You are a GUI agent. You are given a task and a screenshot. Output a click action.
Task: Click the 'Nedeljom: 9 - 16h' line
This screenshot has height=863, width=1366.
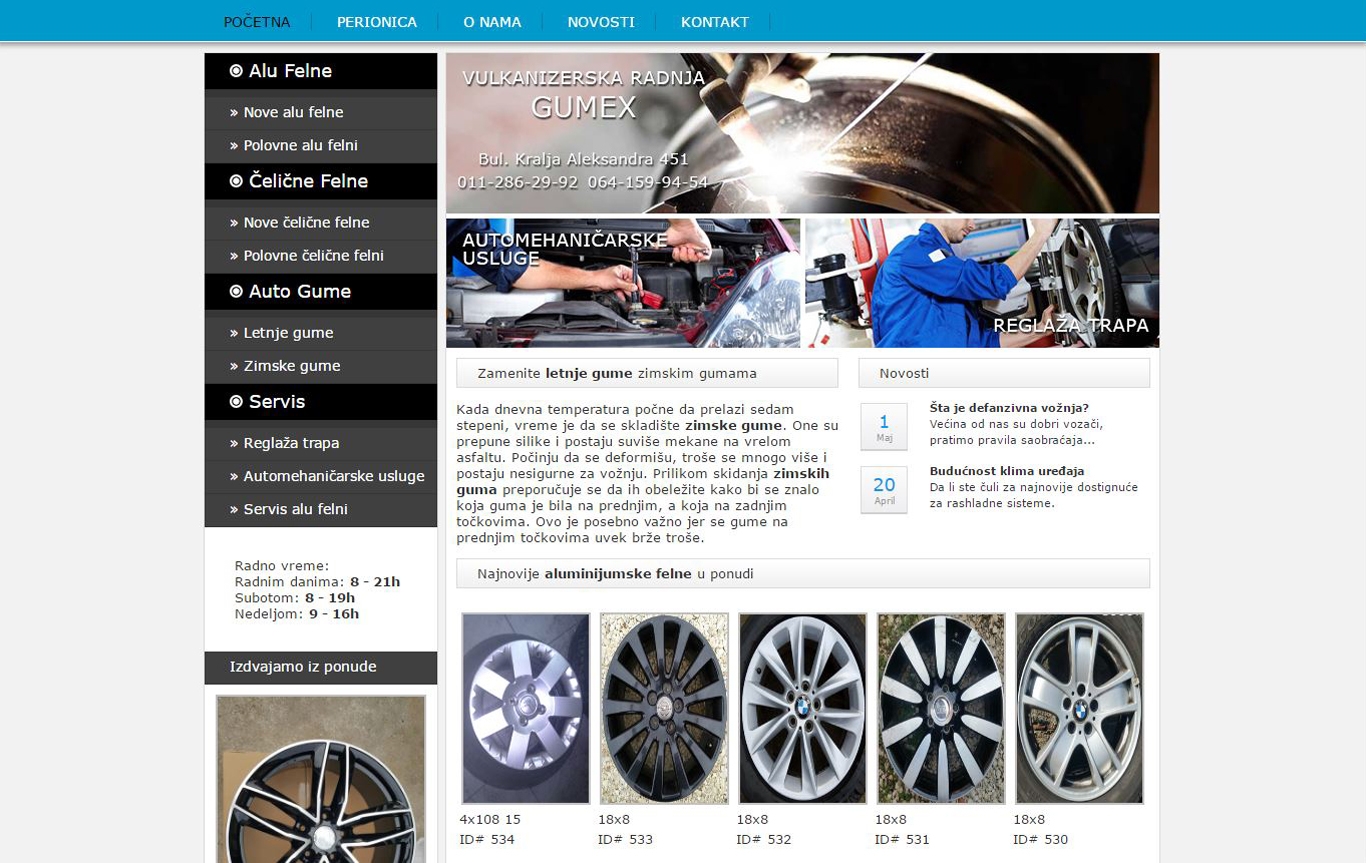pos(297,614)
